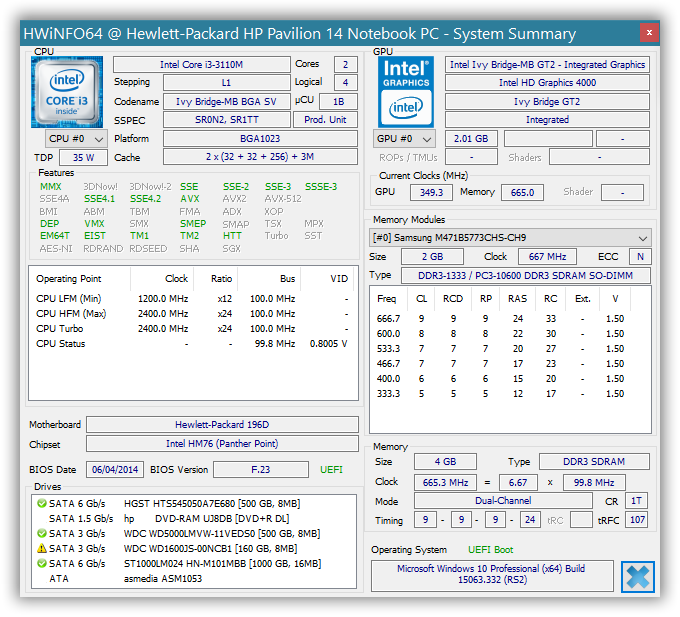Click the CPU LFM (Min) operating point row

[193, 299]
